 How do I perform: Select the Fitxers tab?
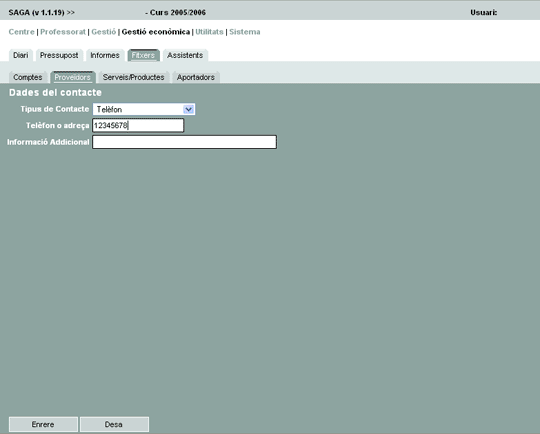click(x=143, y=55)
